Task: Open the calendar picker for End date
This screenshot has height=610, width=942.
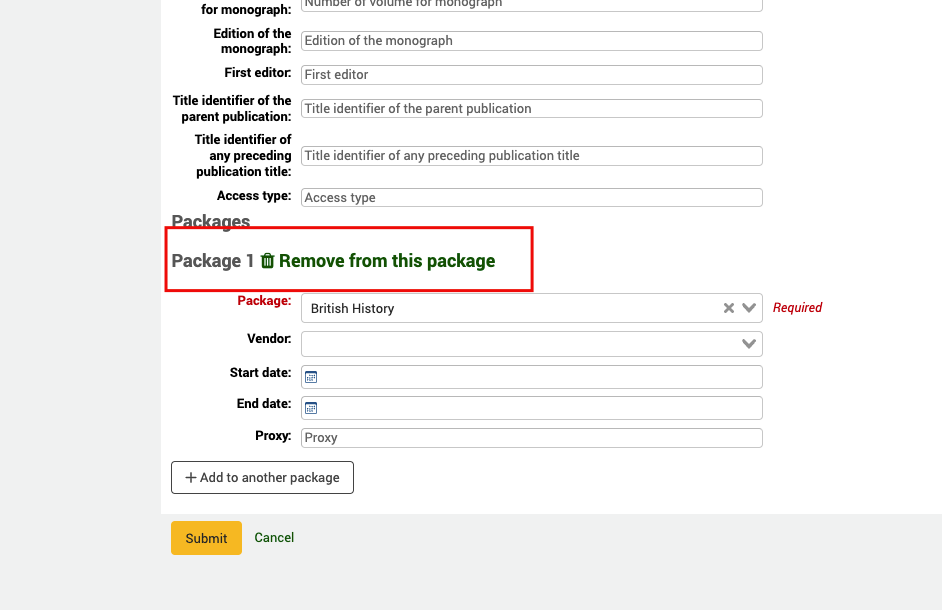Action: click(x=310, y=407)
